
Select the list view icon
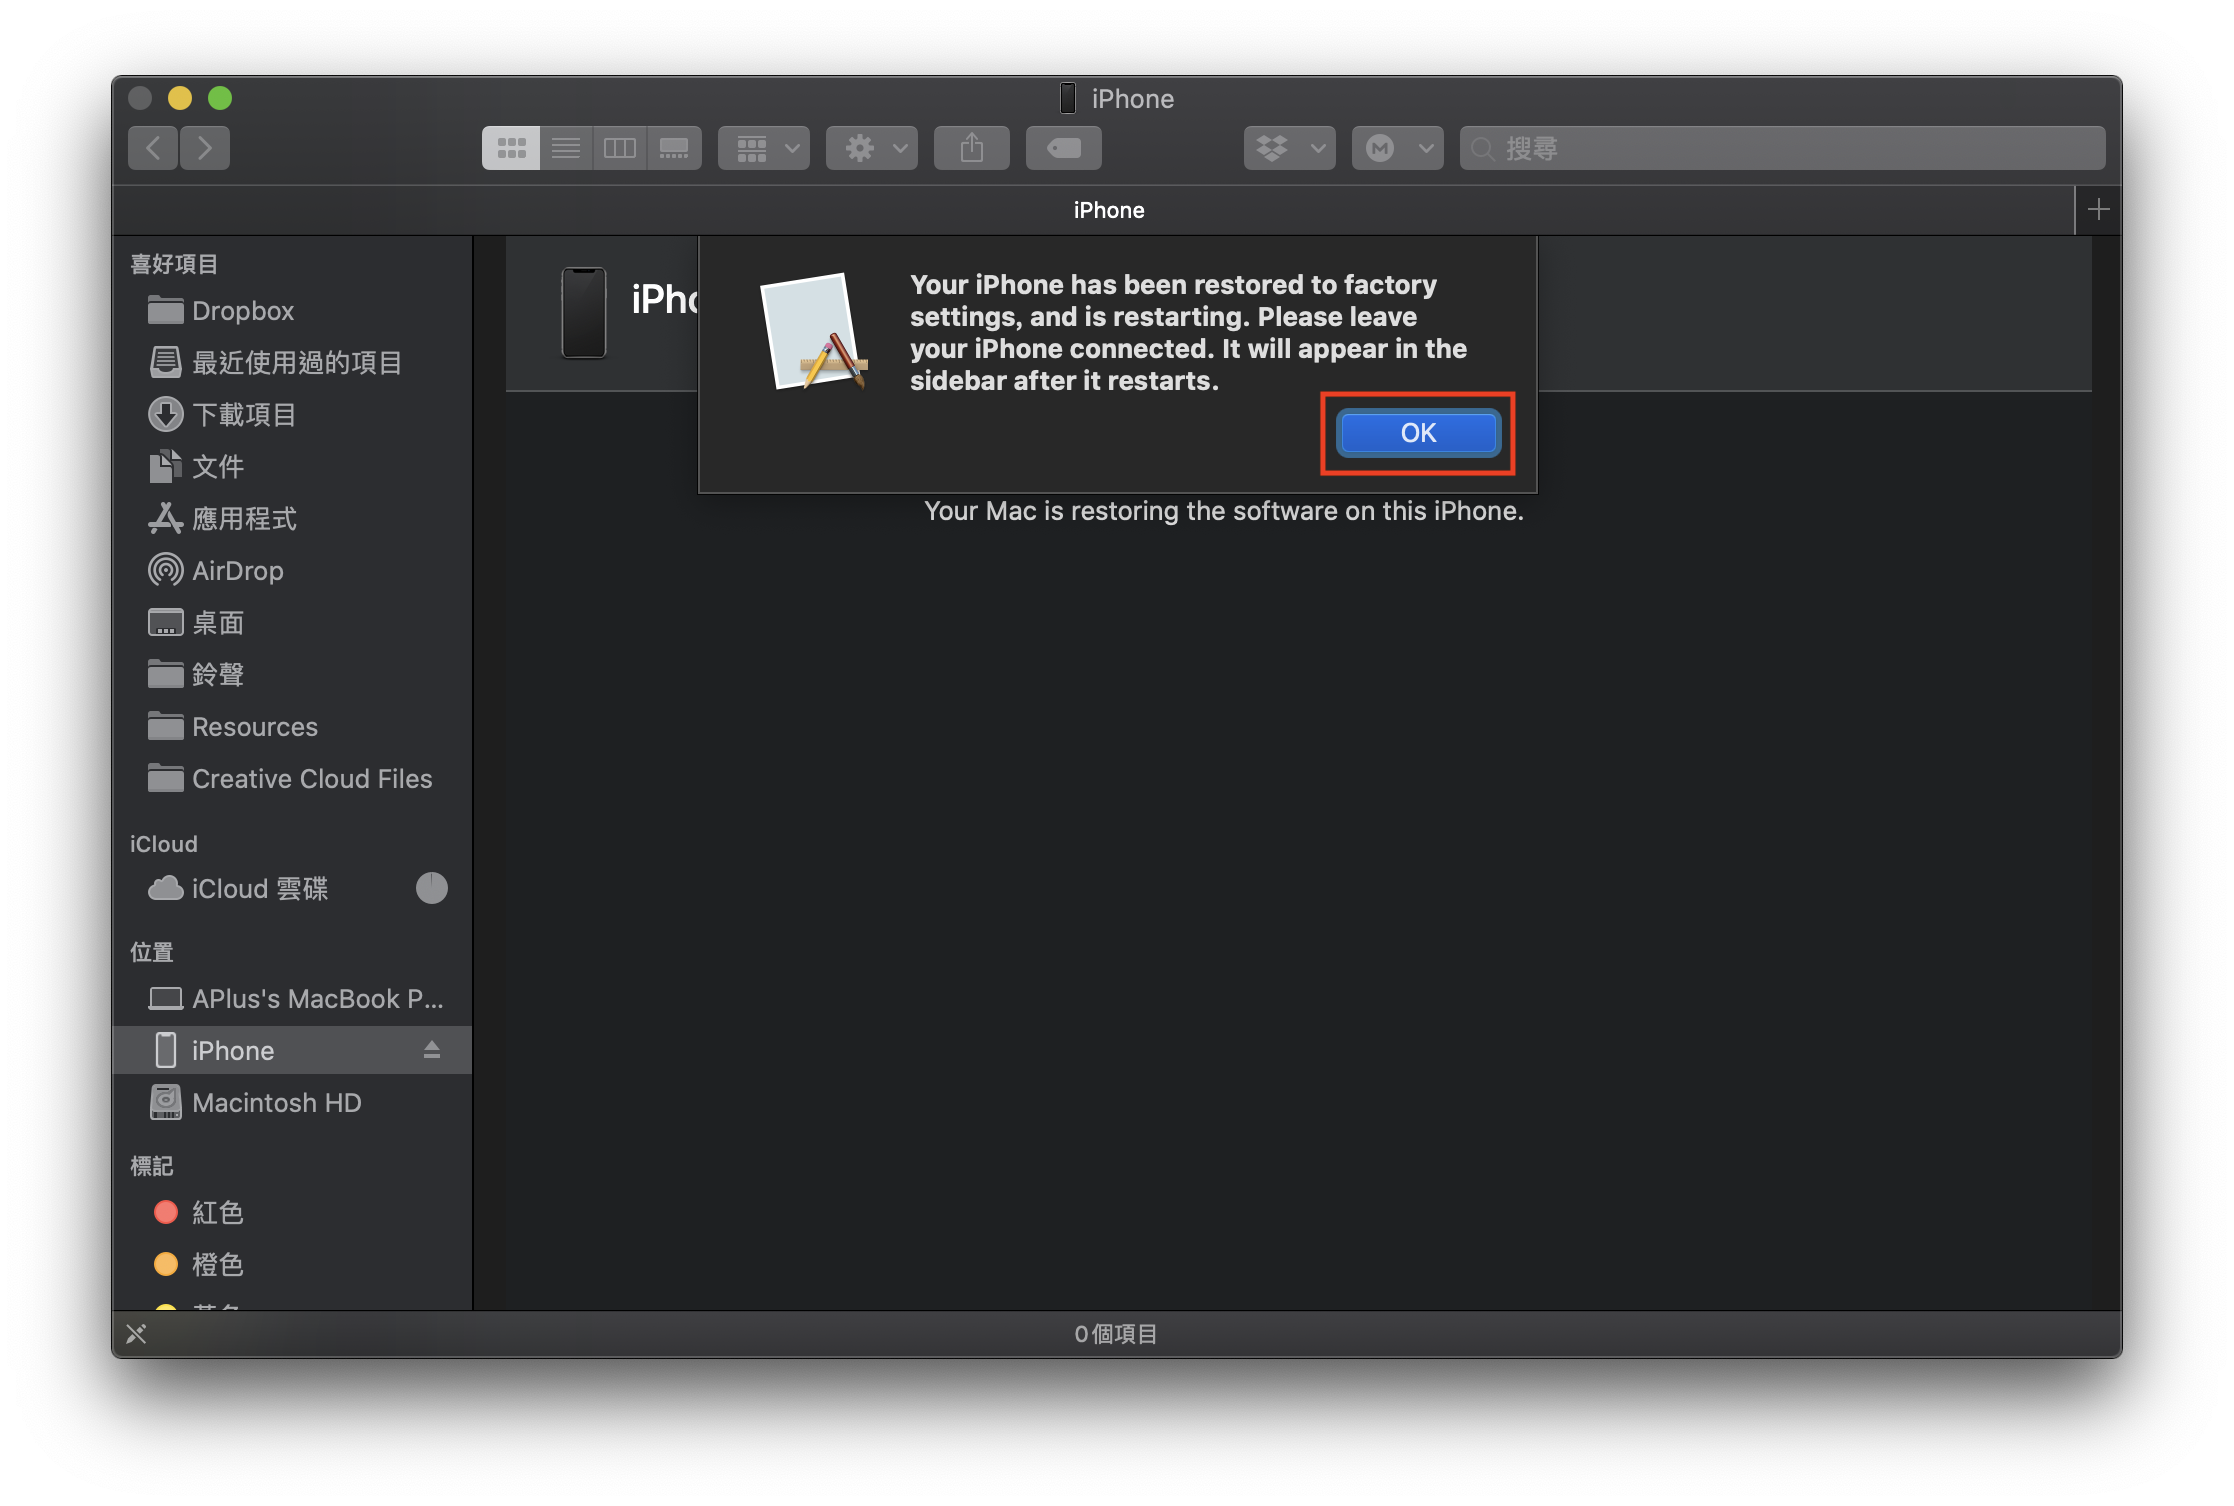(566, 148)
